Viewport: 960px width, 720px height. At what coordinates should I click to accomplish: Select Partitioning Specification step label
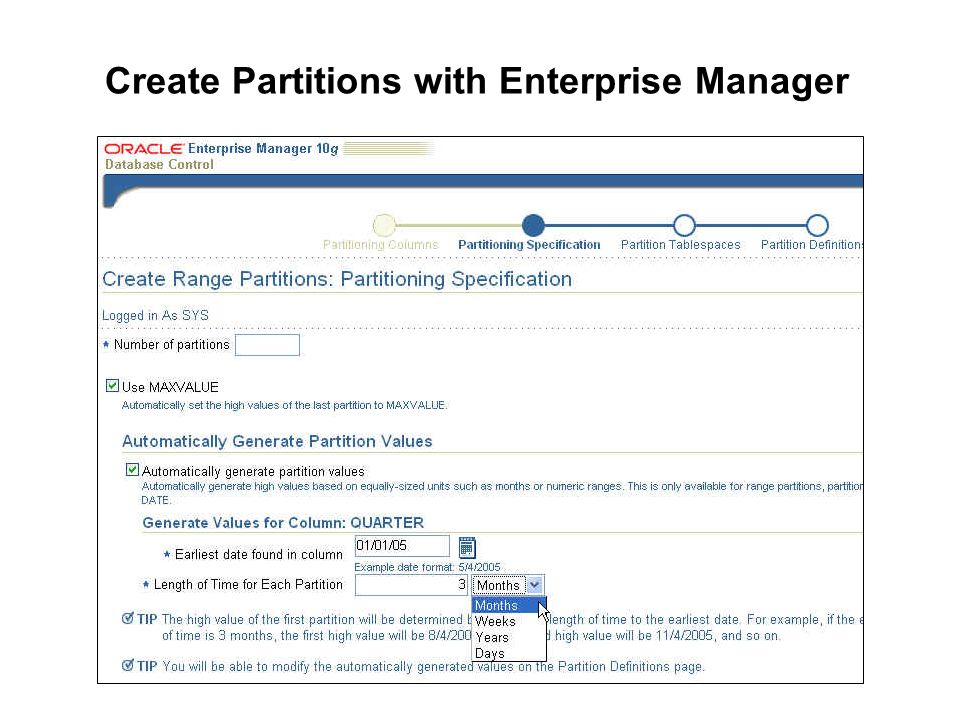point(529,245)
